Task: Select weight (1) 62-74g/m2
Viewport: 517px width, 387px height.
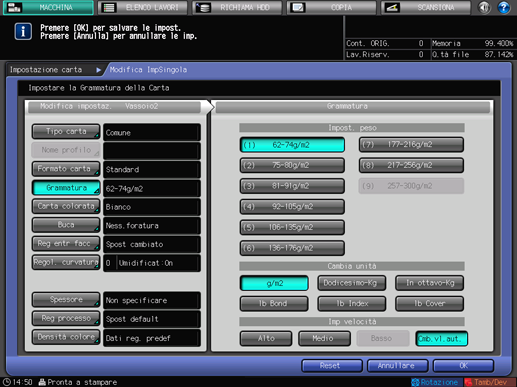Action: pos(292,145)
